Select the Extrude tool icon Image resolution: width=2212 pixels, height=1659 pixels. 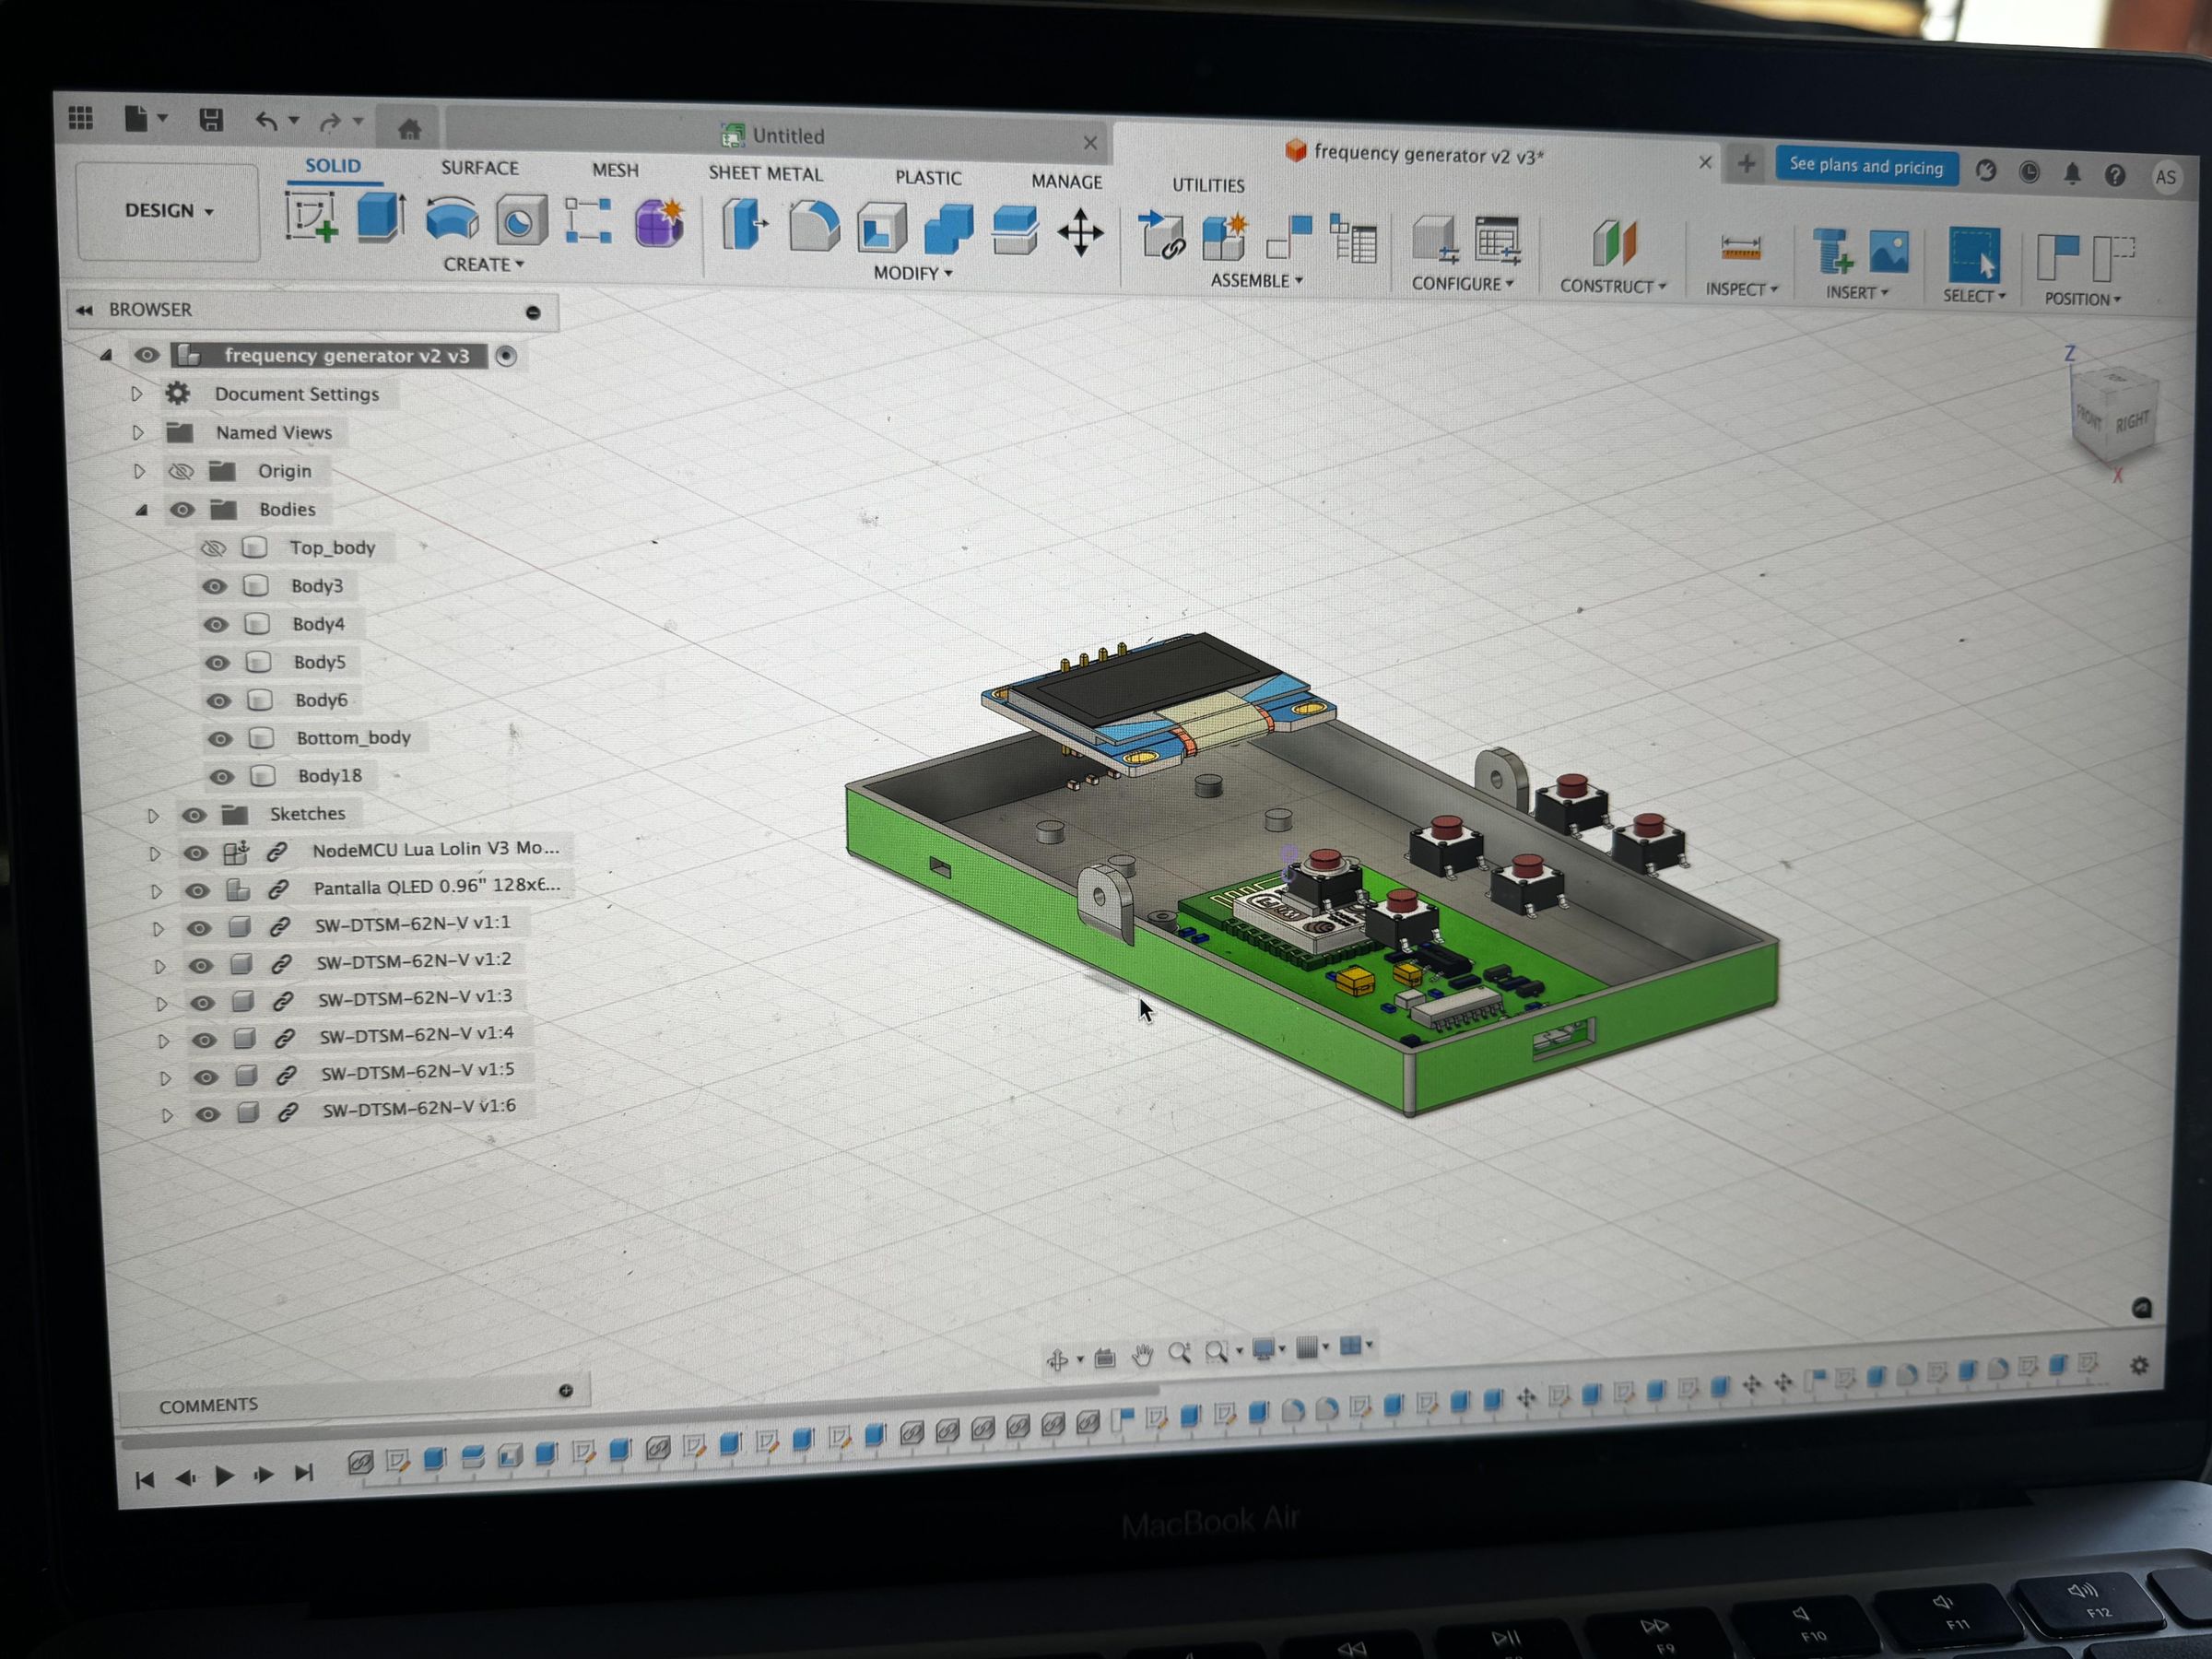[381, 218]
